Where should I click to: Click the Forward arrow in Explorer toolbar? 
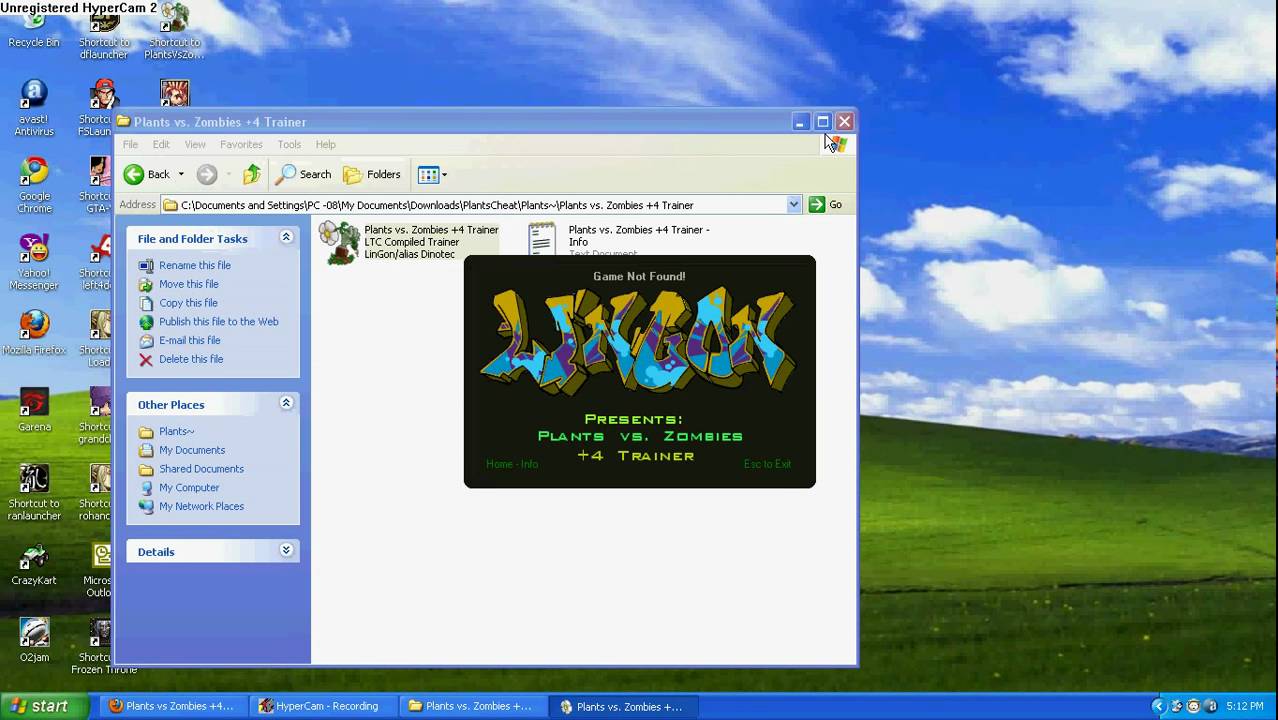point(207,174)
